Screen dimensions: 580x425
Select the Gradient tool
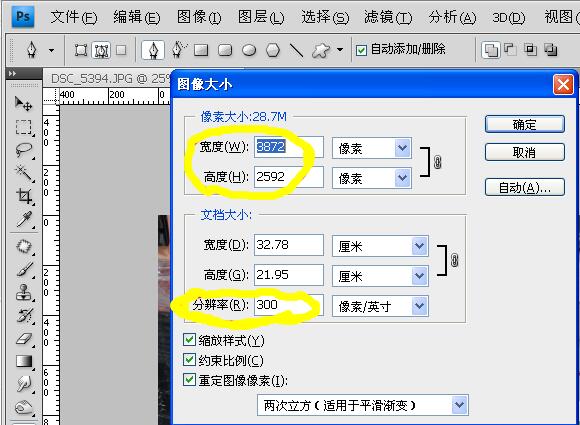pyautogui.click(x=24, y=361)
